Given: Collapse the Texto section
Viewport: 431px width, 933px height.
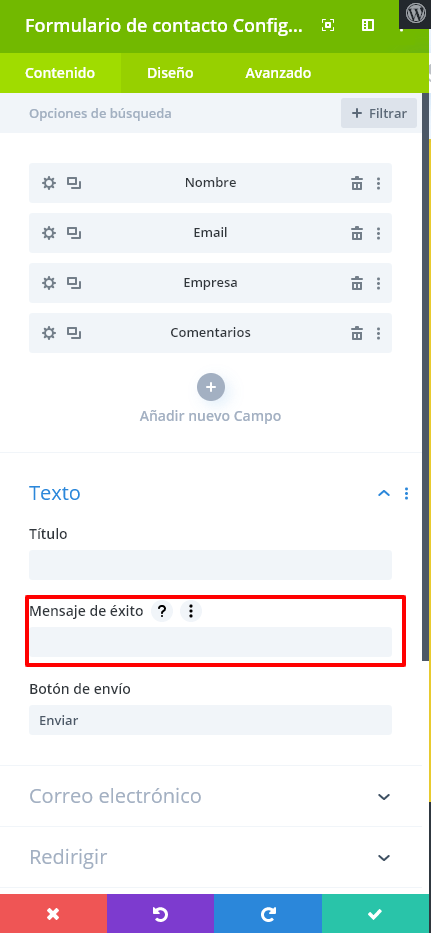Looking at the screenshot, I should (x=385, y=493).
